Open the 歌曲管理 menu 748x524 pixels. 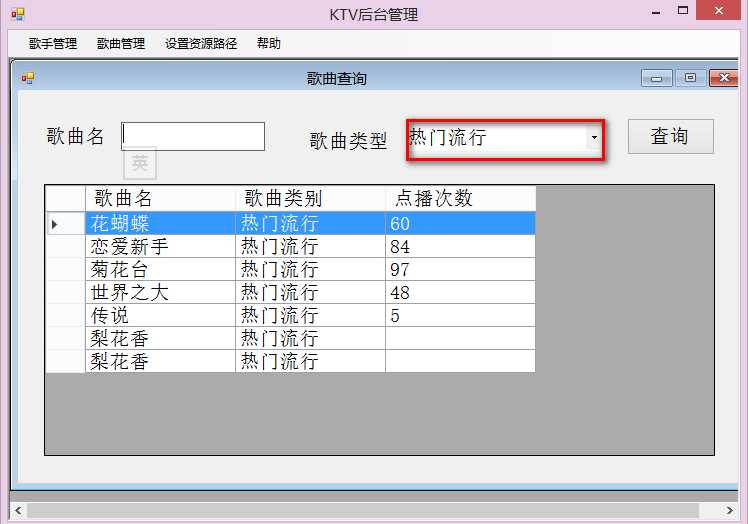click(x=121, y=43)
